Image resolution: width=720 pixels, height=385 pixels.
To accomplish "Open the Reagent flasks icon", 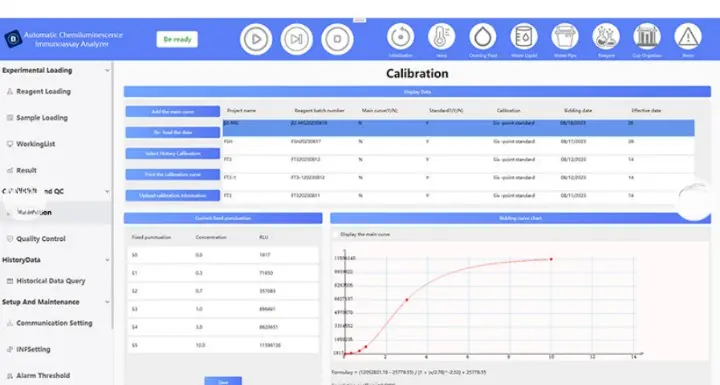I will (x=606, y=36).
